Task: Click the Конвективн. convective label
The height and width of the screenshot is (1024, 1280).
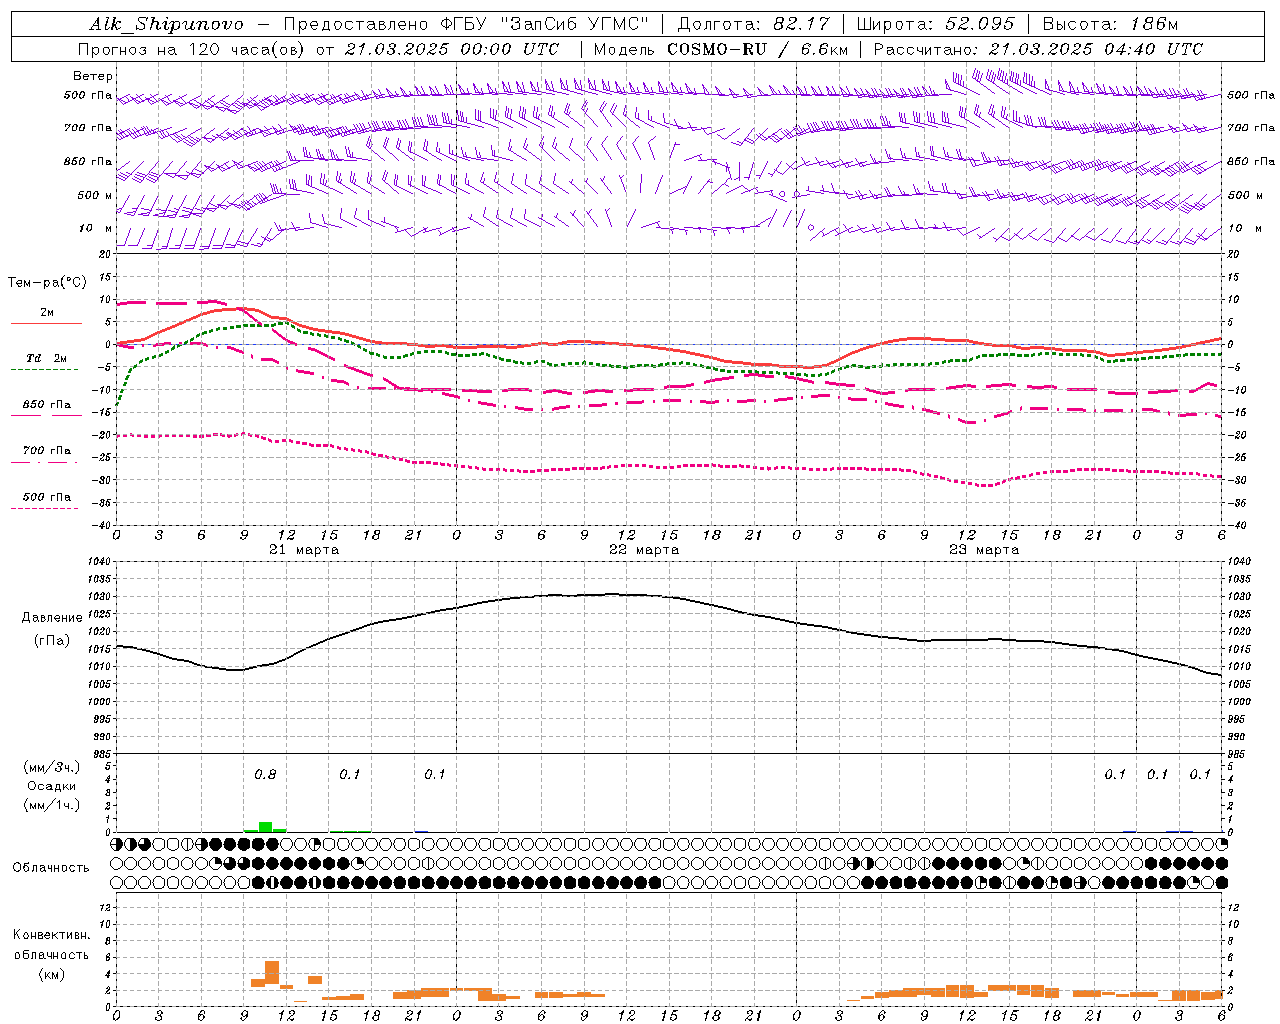Action: pos(52,935)
